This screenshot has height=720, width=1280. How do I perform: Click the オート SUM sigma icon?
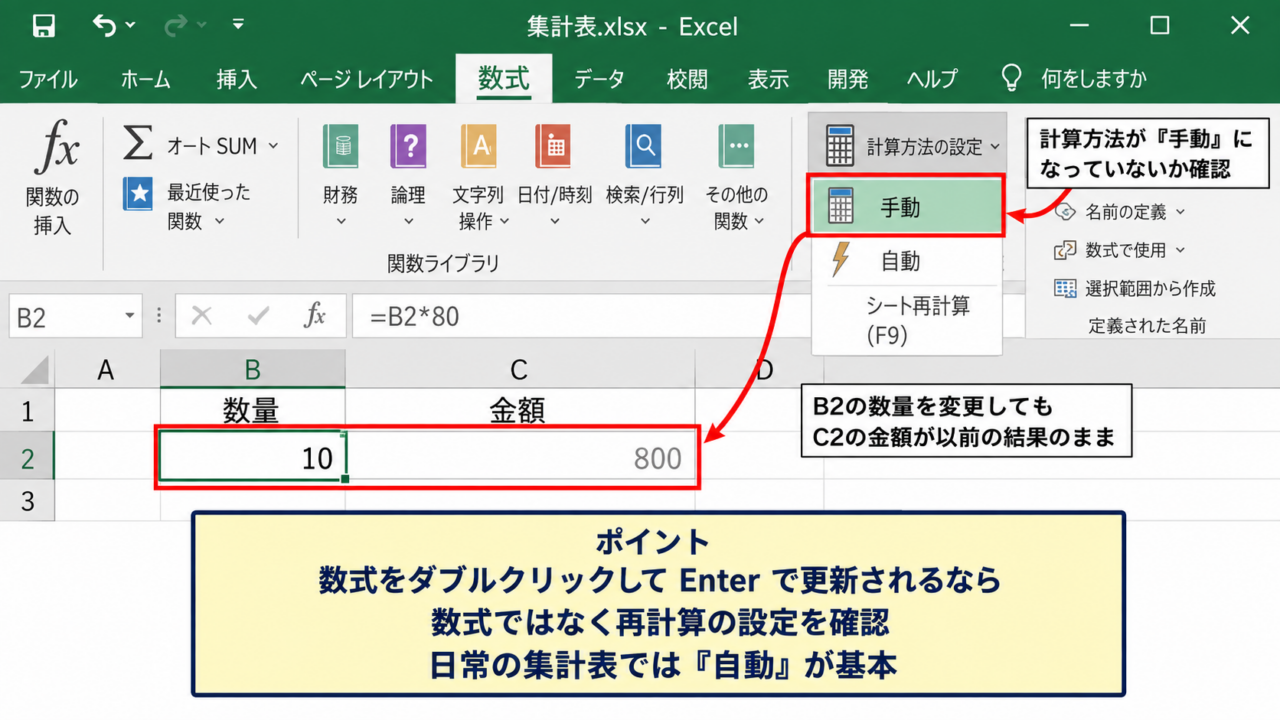coord(138,144)
